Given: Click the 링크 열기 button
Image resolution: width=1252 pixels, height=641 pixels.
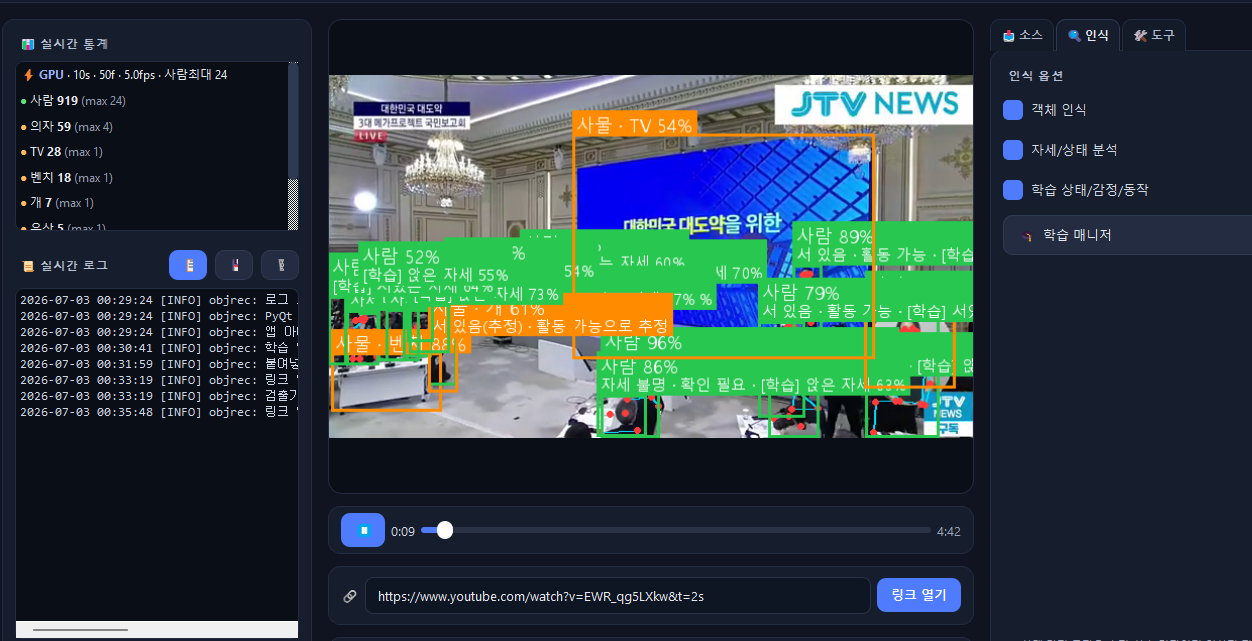Looking at the screenshot, I should click(919, 595).
